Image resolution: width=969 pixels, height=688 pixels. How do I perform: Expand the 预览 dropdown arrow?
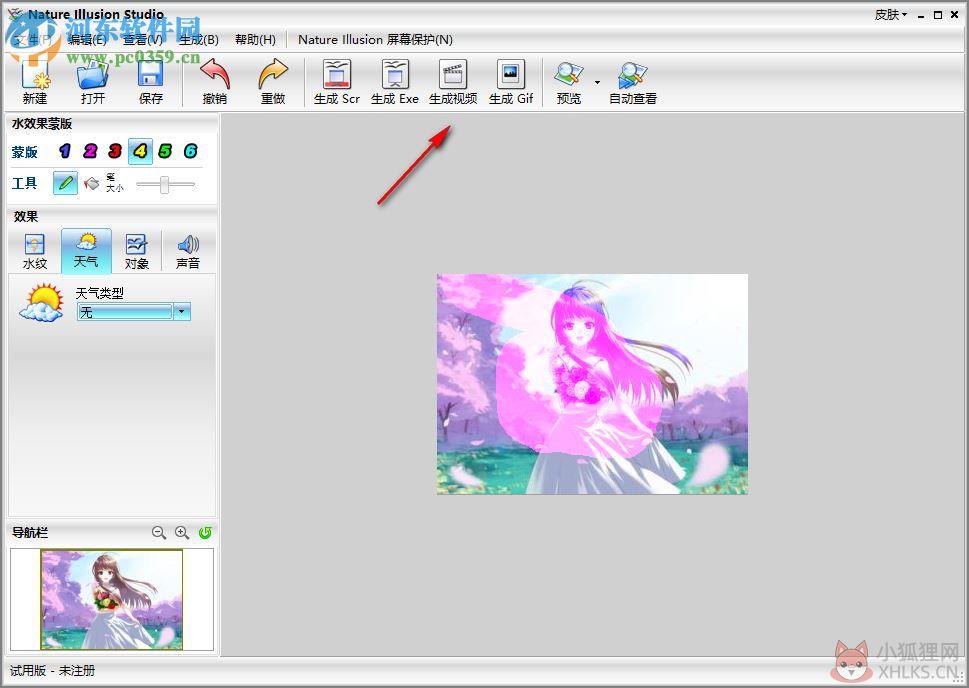click(x=597, y=82)
